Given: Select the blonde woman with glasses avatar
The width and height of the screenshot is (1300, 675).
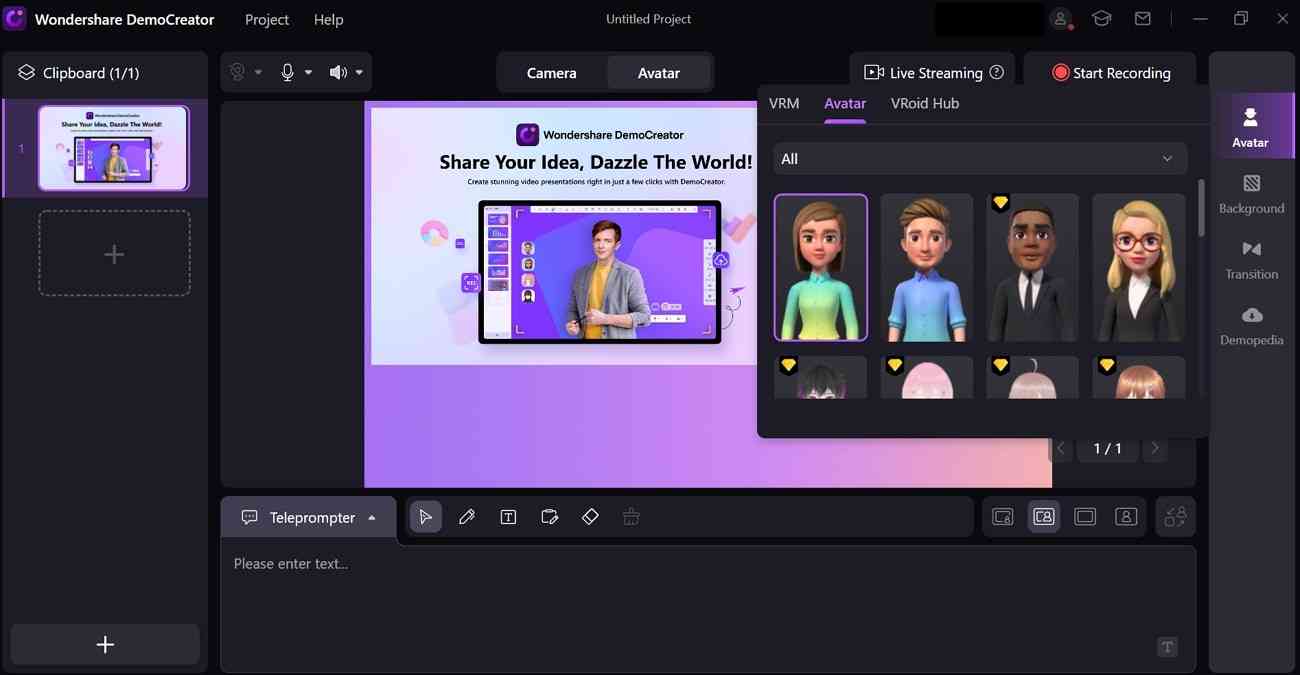Looking at the screenshot, I should (x=1138, y=267).
